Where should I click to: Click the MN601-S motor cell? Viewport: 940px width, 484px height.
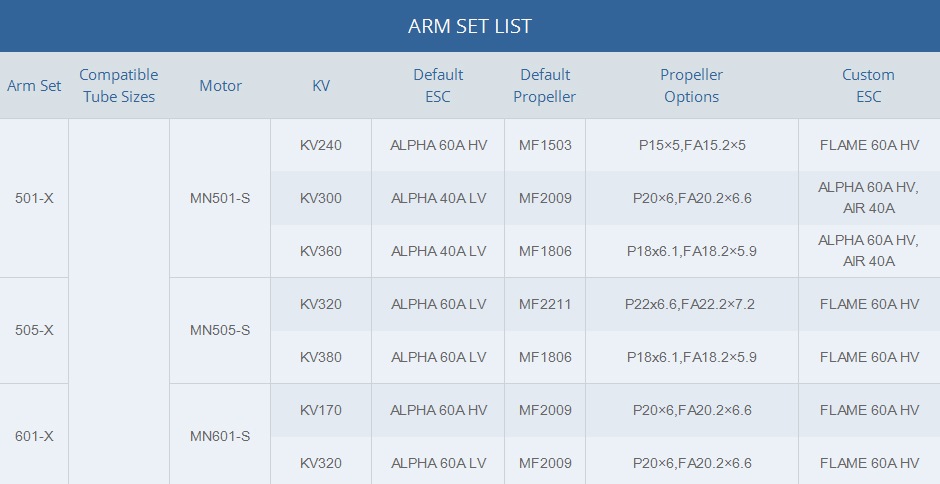coord(220,436)
